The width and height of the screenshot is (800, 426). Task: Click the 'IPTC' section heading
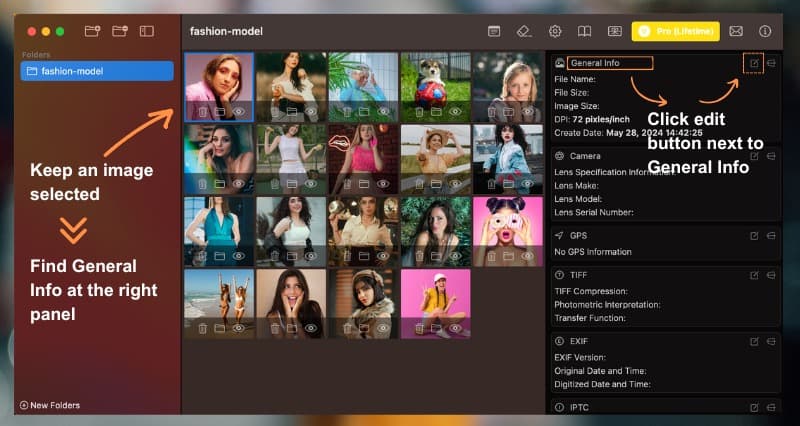point(579,408)
